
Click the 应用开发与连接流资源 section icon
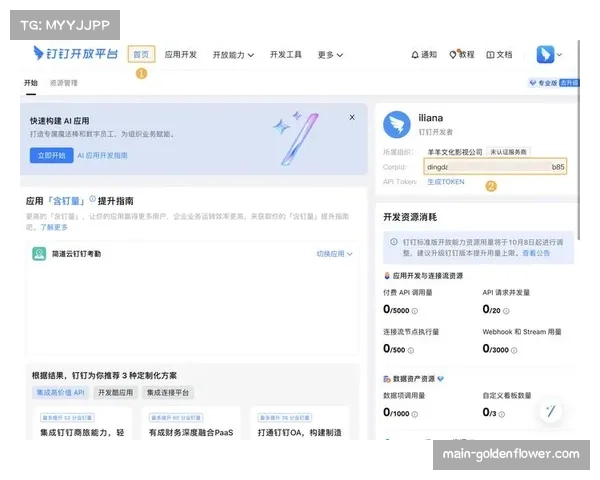tap(387, 276)
